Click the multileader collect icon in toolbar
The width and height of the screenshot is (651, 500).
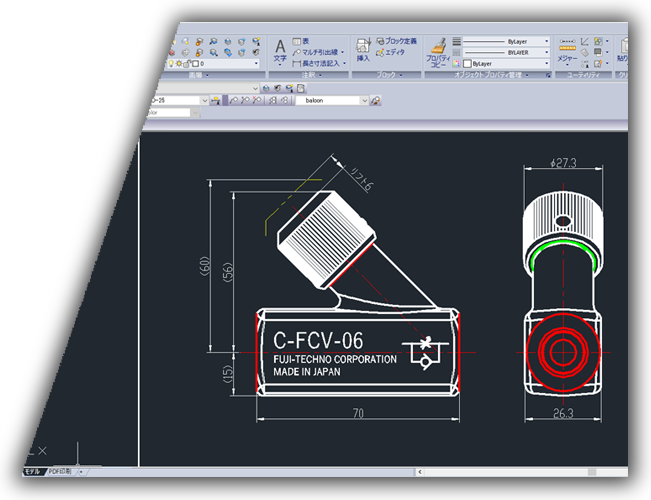pos(284,100)
